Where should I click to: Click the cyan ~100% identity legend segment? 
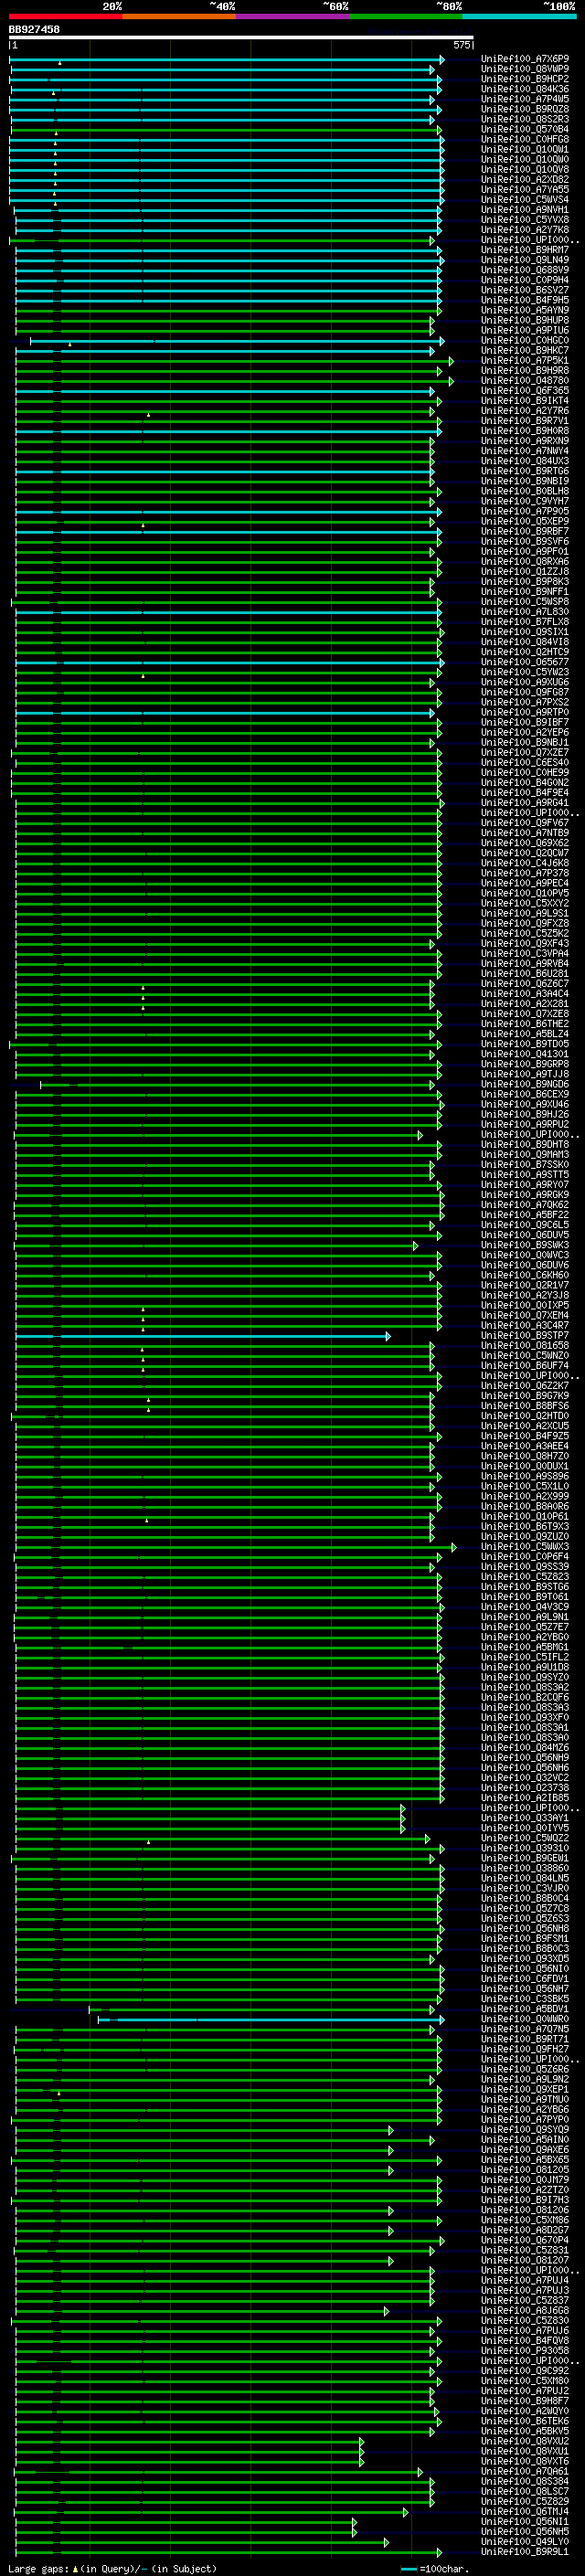pyautogui.click(x=519, y=16)
